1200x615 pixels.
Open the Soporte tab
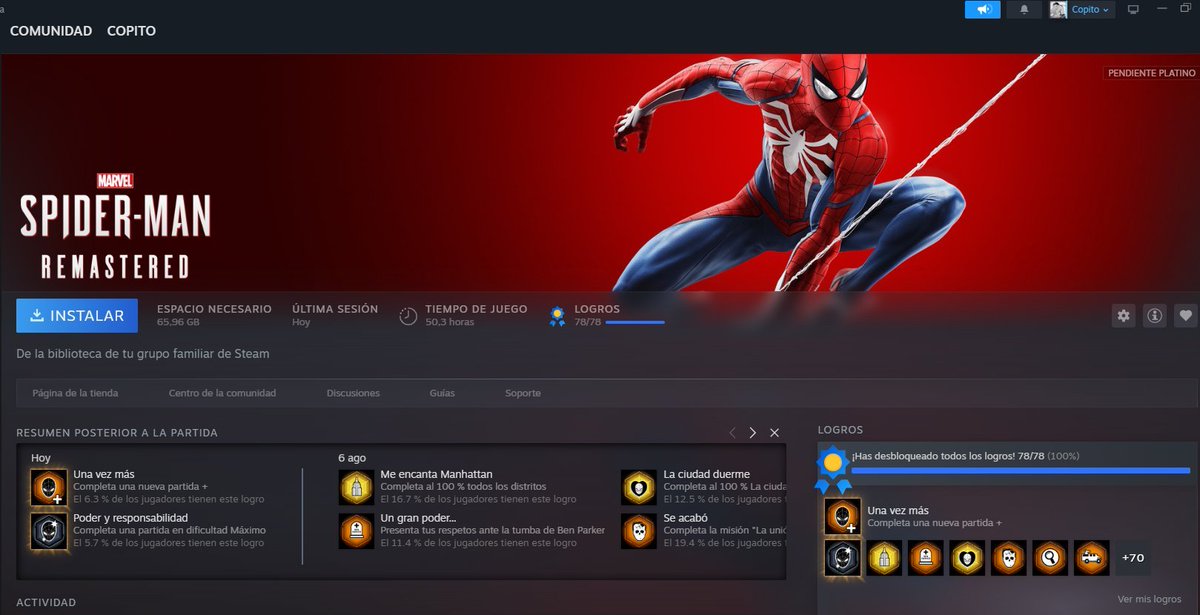[523, 393]
